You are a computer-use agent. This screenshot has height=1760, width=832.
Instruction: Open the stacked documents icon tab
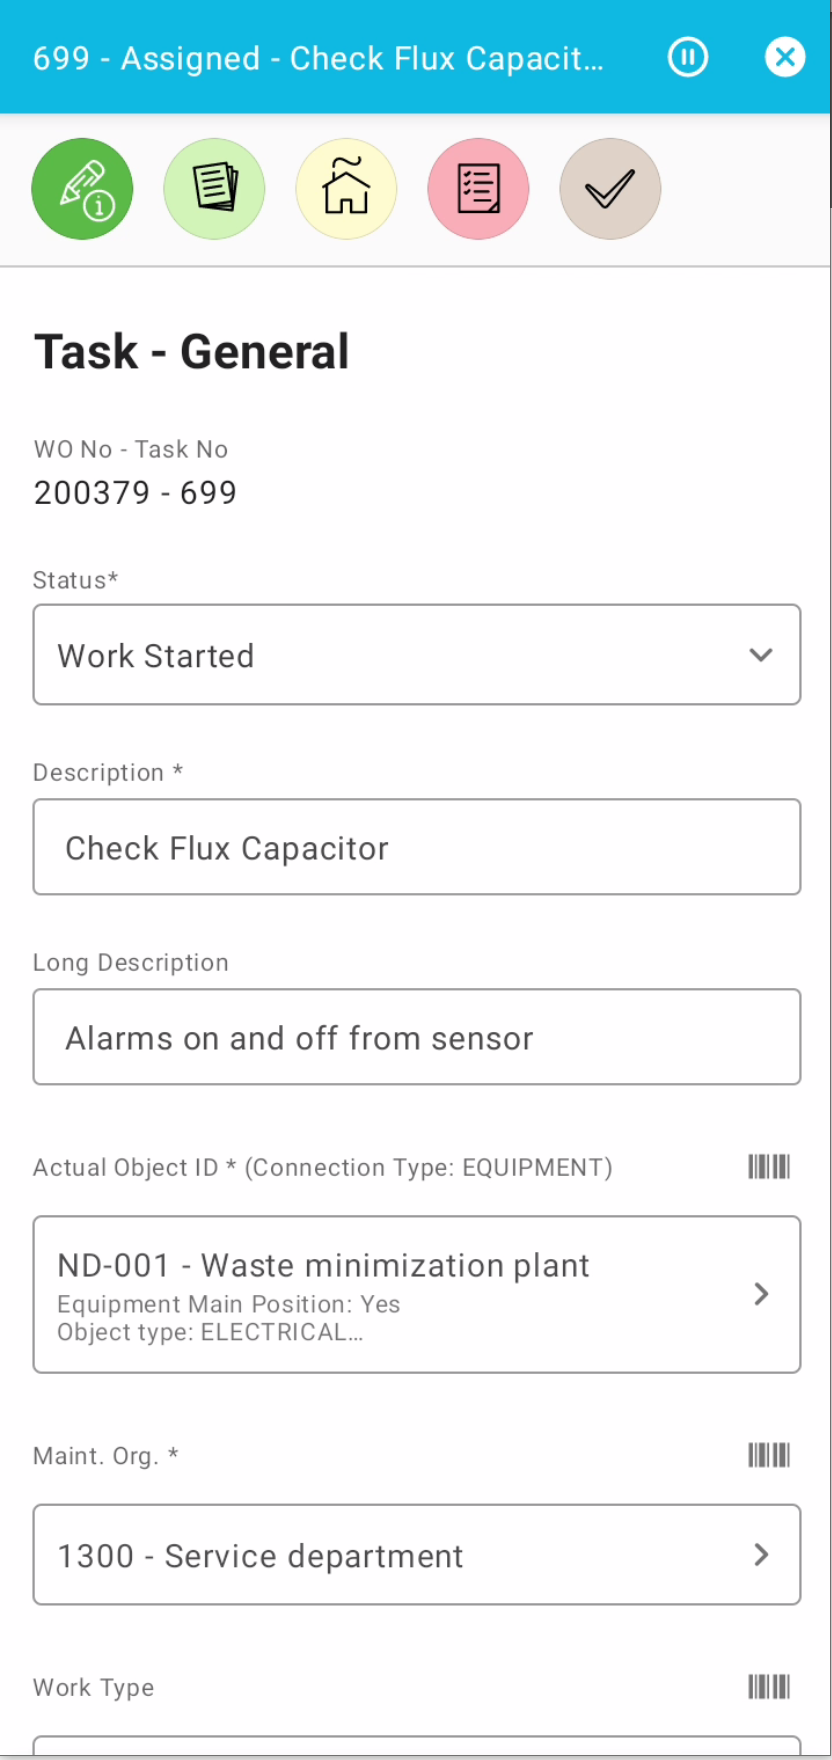pos(214,189)
